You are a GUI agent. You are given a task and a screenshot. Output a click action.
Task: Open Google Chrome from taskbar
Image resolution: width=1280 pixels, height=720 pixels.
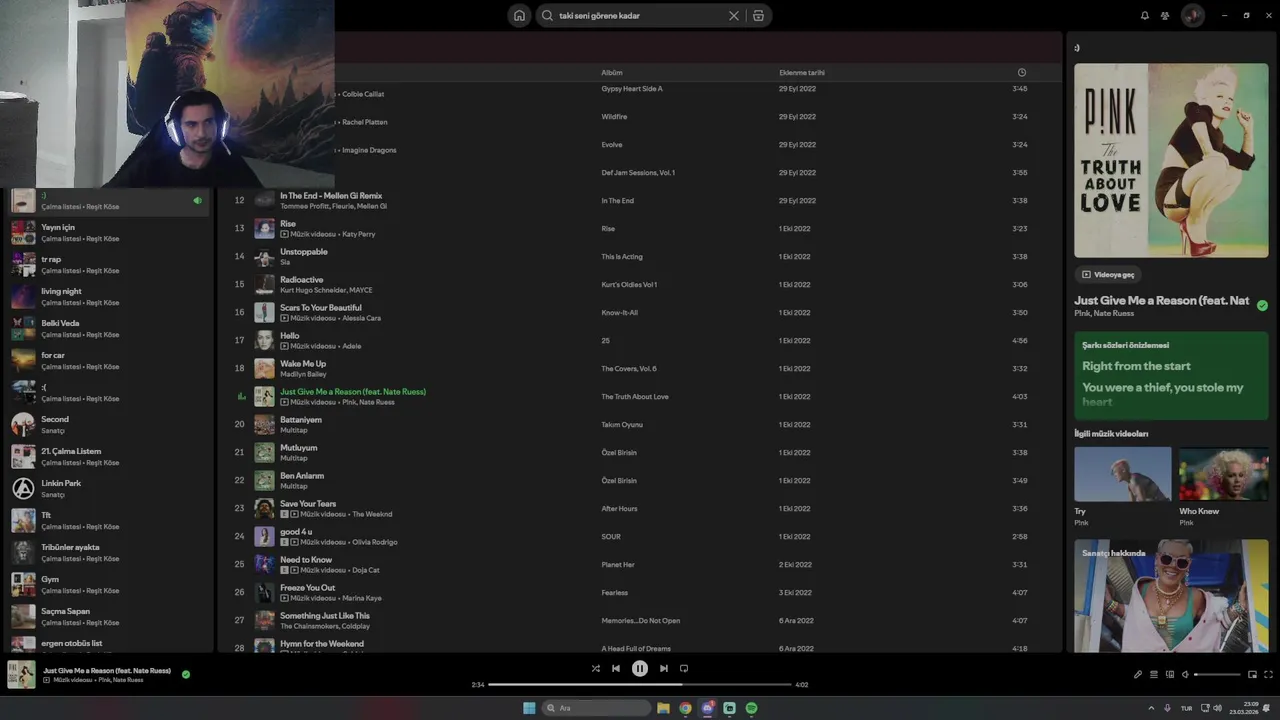(685, 708)
